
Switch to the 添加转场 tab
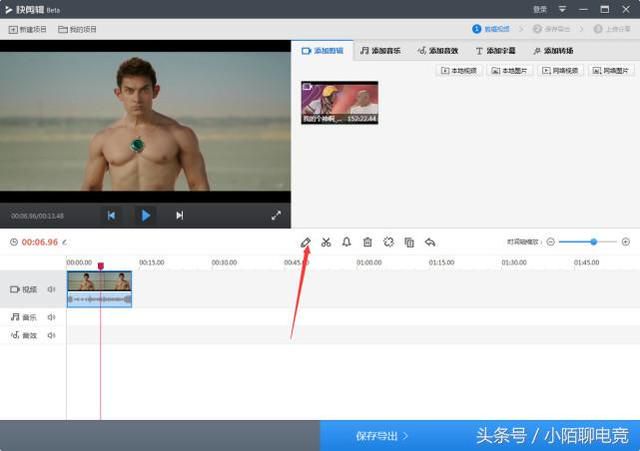point(553,51)
